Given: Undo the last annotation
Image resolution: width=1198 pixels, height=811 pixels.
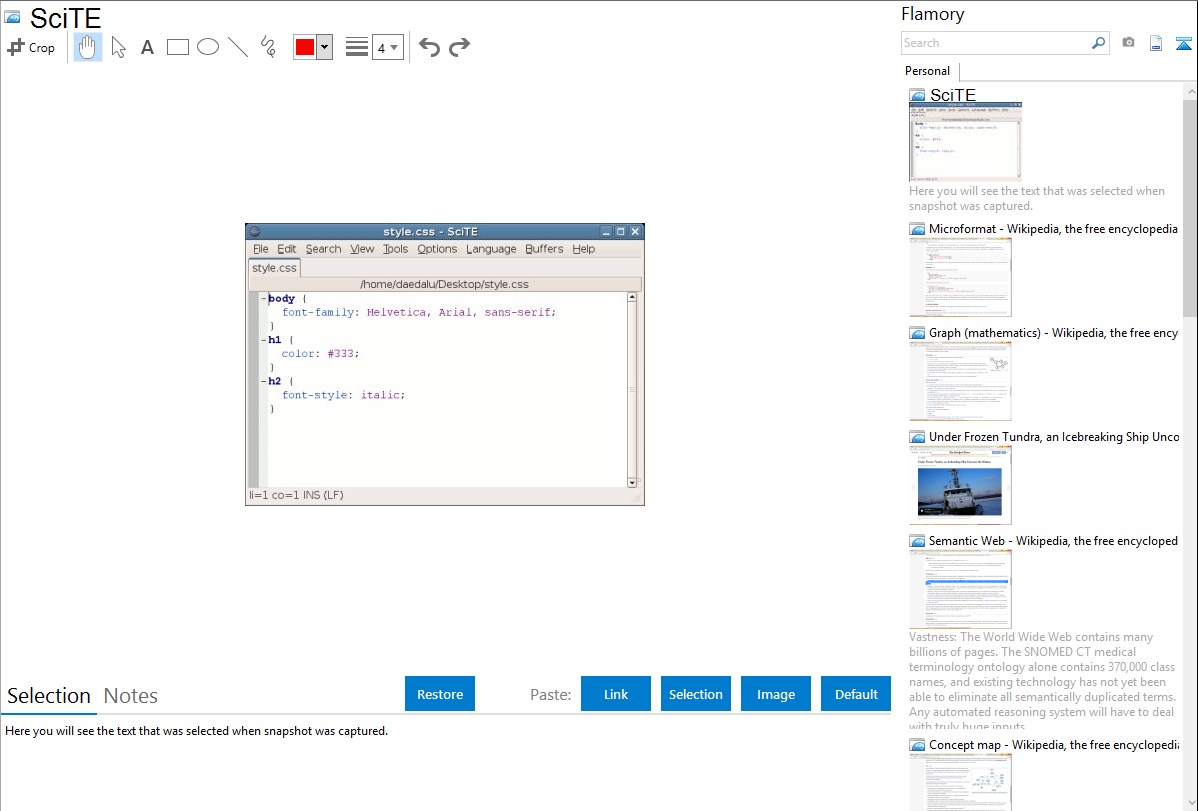Looking at the screenshot, I should pos(429,47).
